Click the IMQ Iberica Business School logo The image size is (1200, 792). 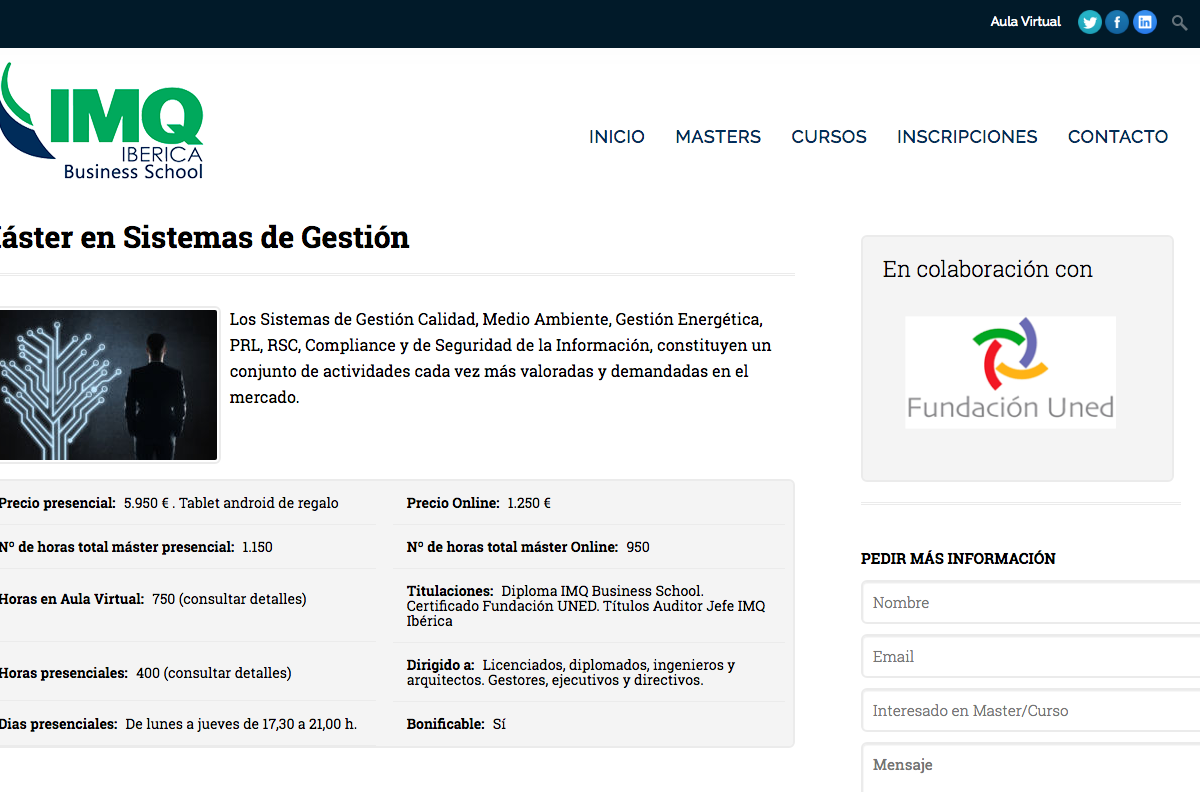tap(102, 122)
